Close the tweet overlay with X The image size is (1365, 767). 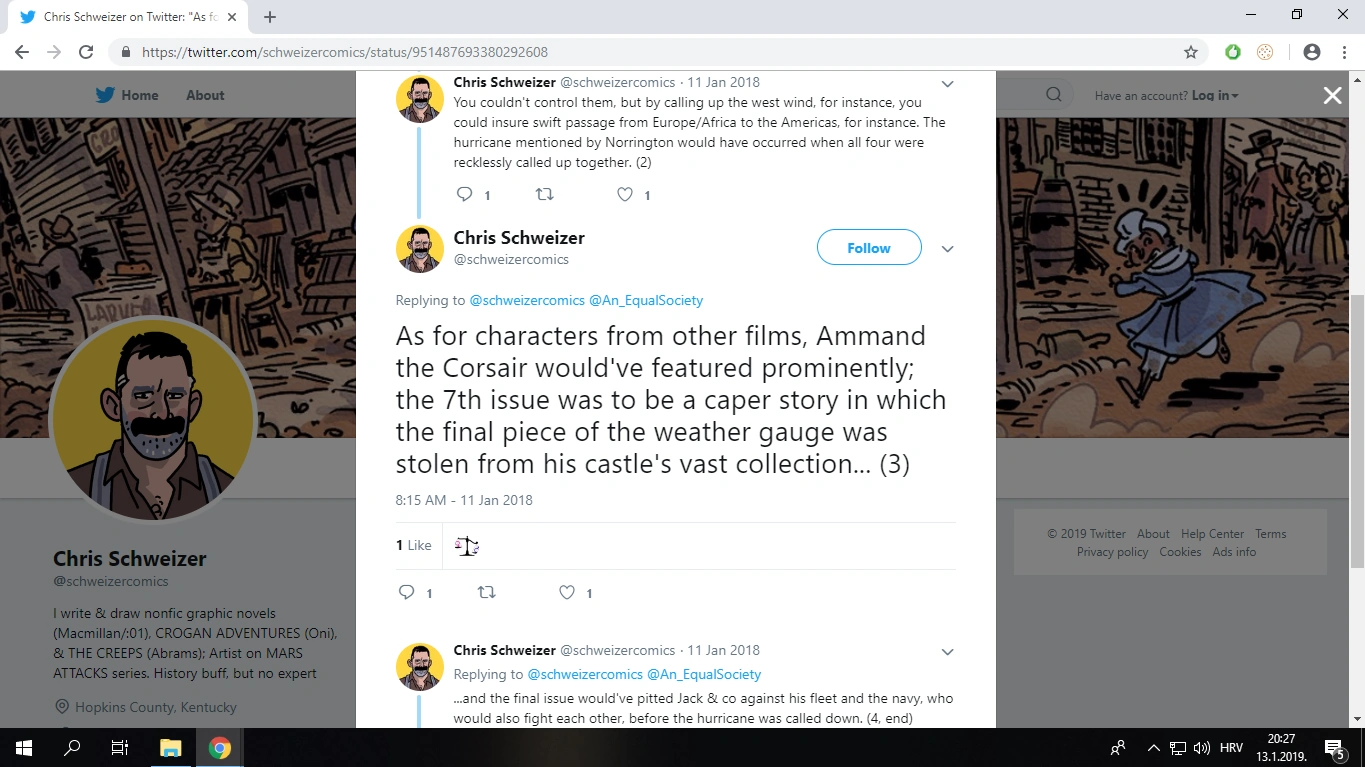tap(1332, 95)
